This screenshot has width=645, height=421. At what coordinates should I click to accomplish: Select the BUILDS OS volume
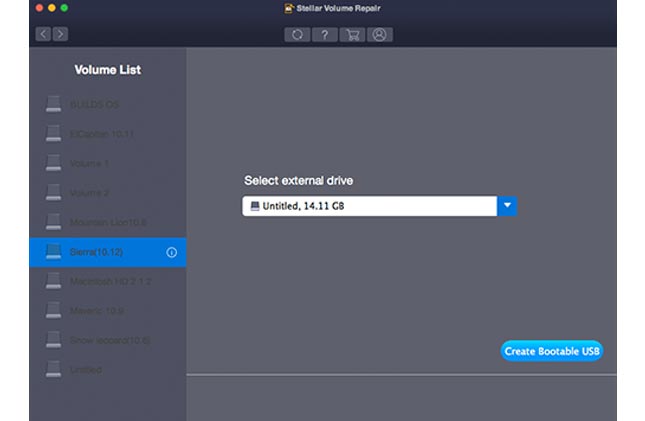[95, 104]
